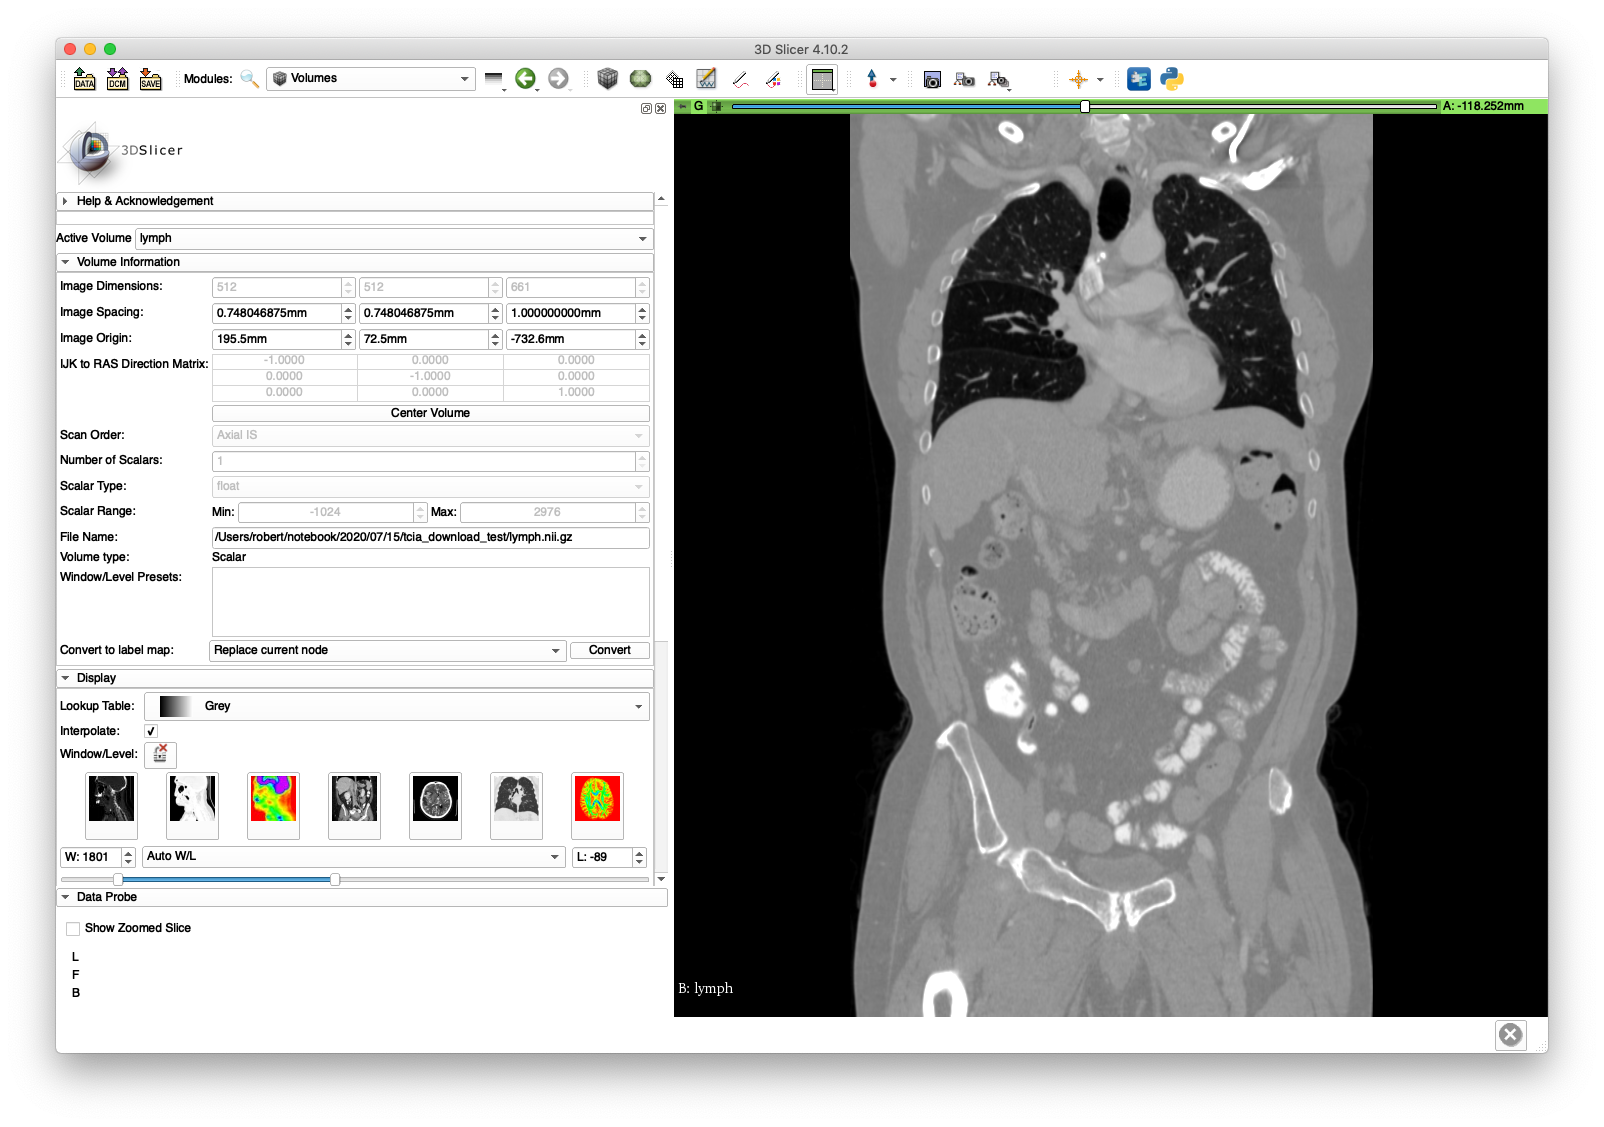Click the SAVE data icon
The height and width of the screenshot is (1127, 1604).
point(149,78)
